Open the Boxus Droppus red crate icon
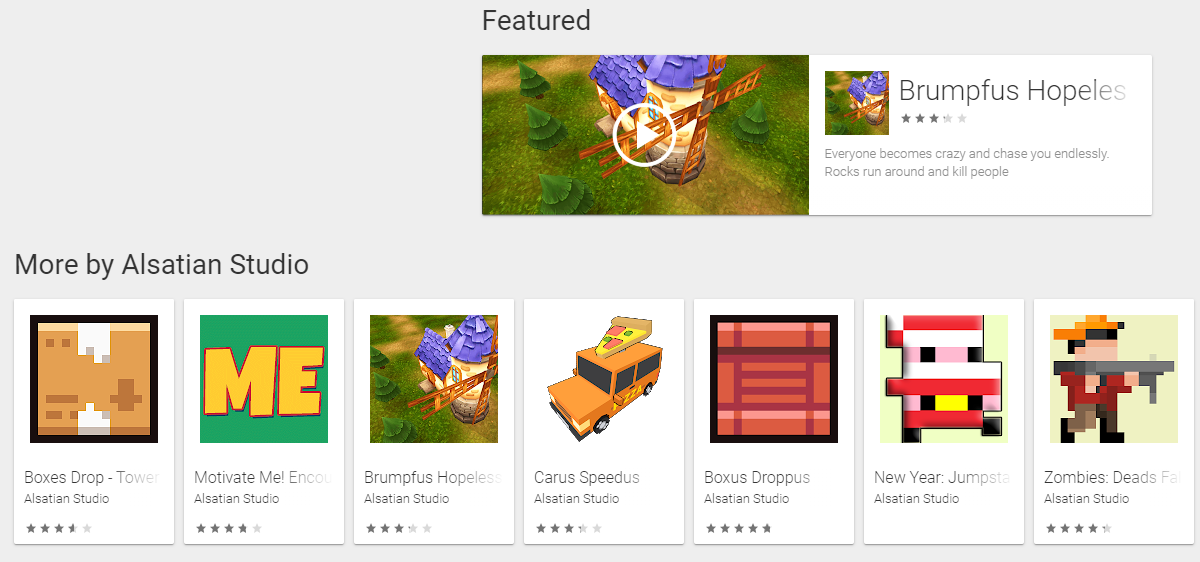The height and width of the screenshot is (562, 1200). 774,379
